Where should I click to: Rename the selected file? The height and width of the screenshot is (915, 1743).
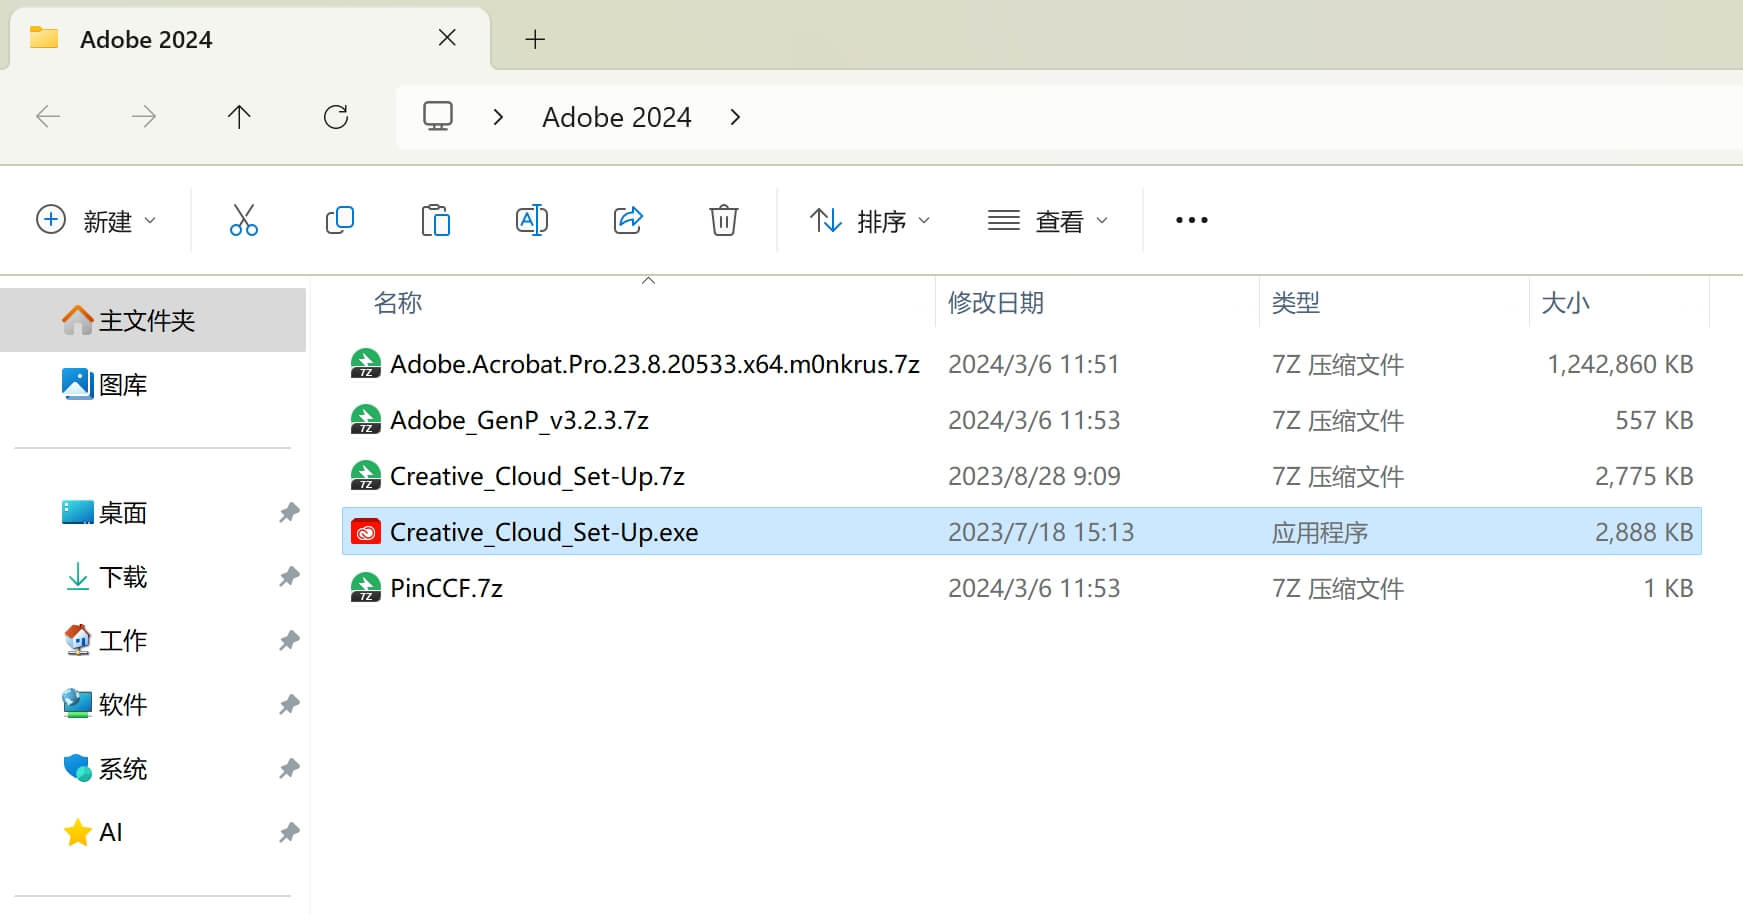(x=532, y=220)
